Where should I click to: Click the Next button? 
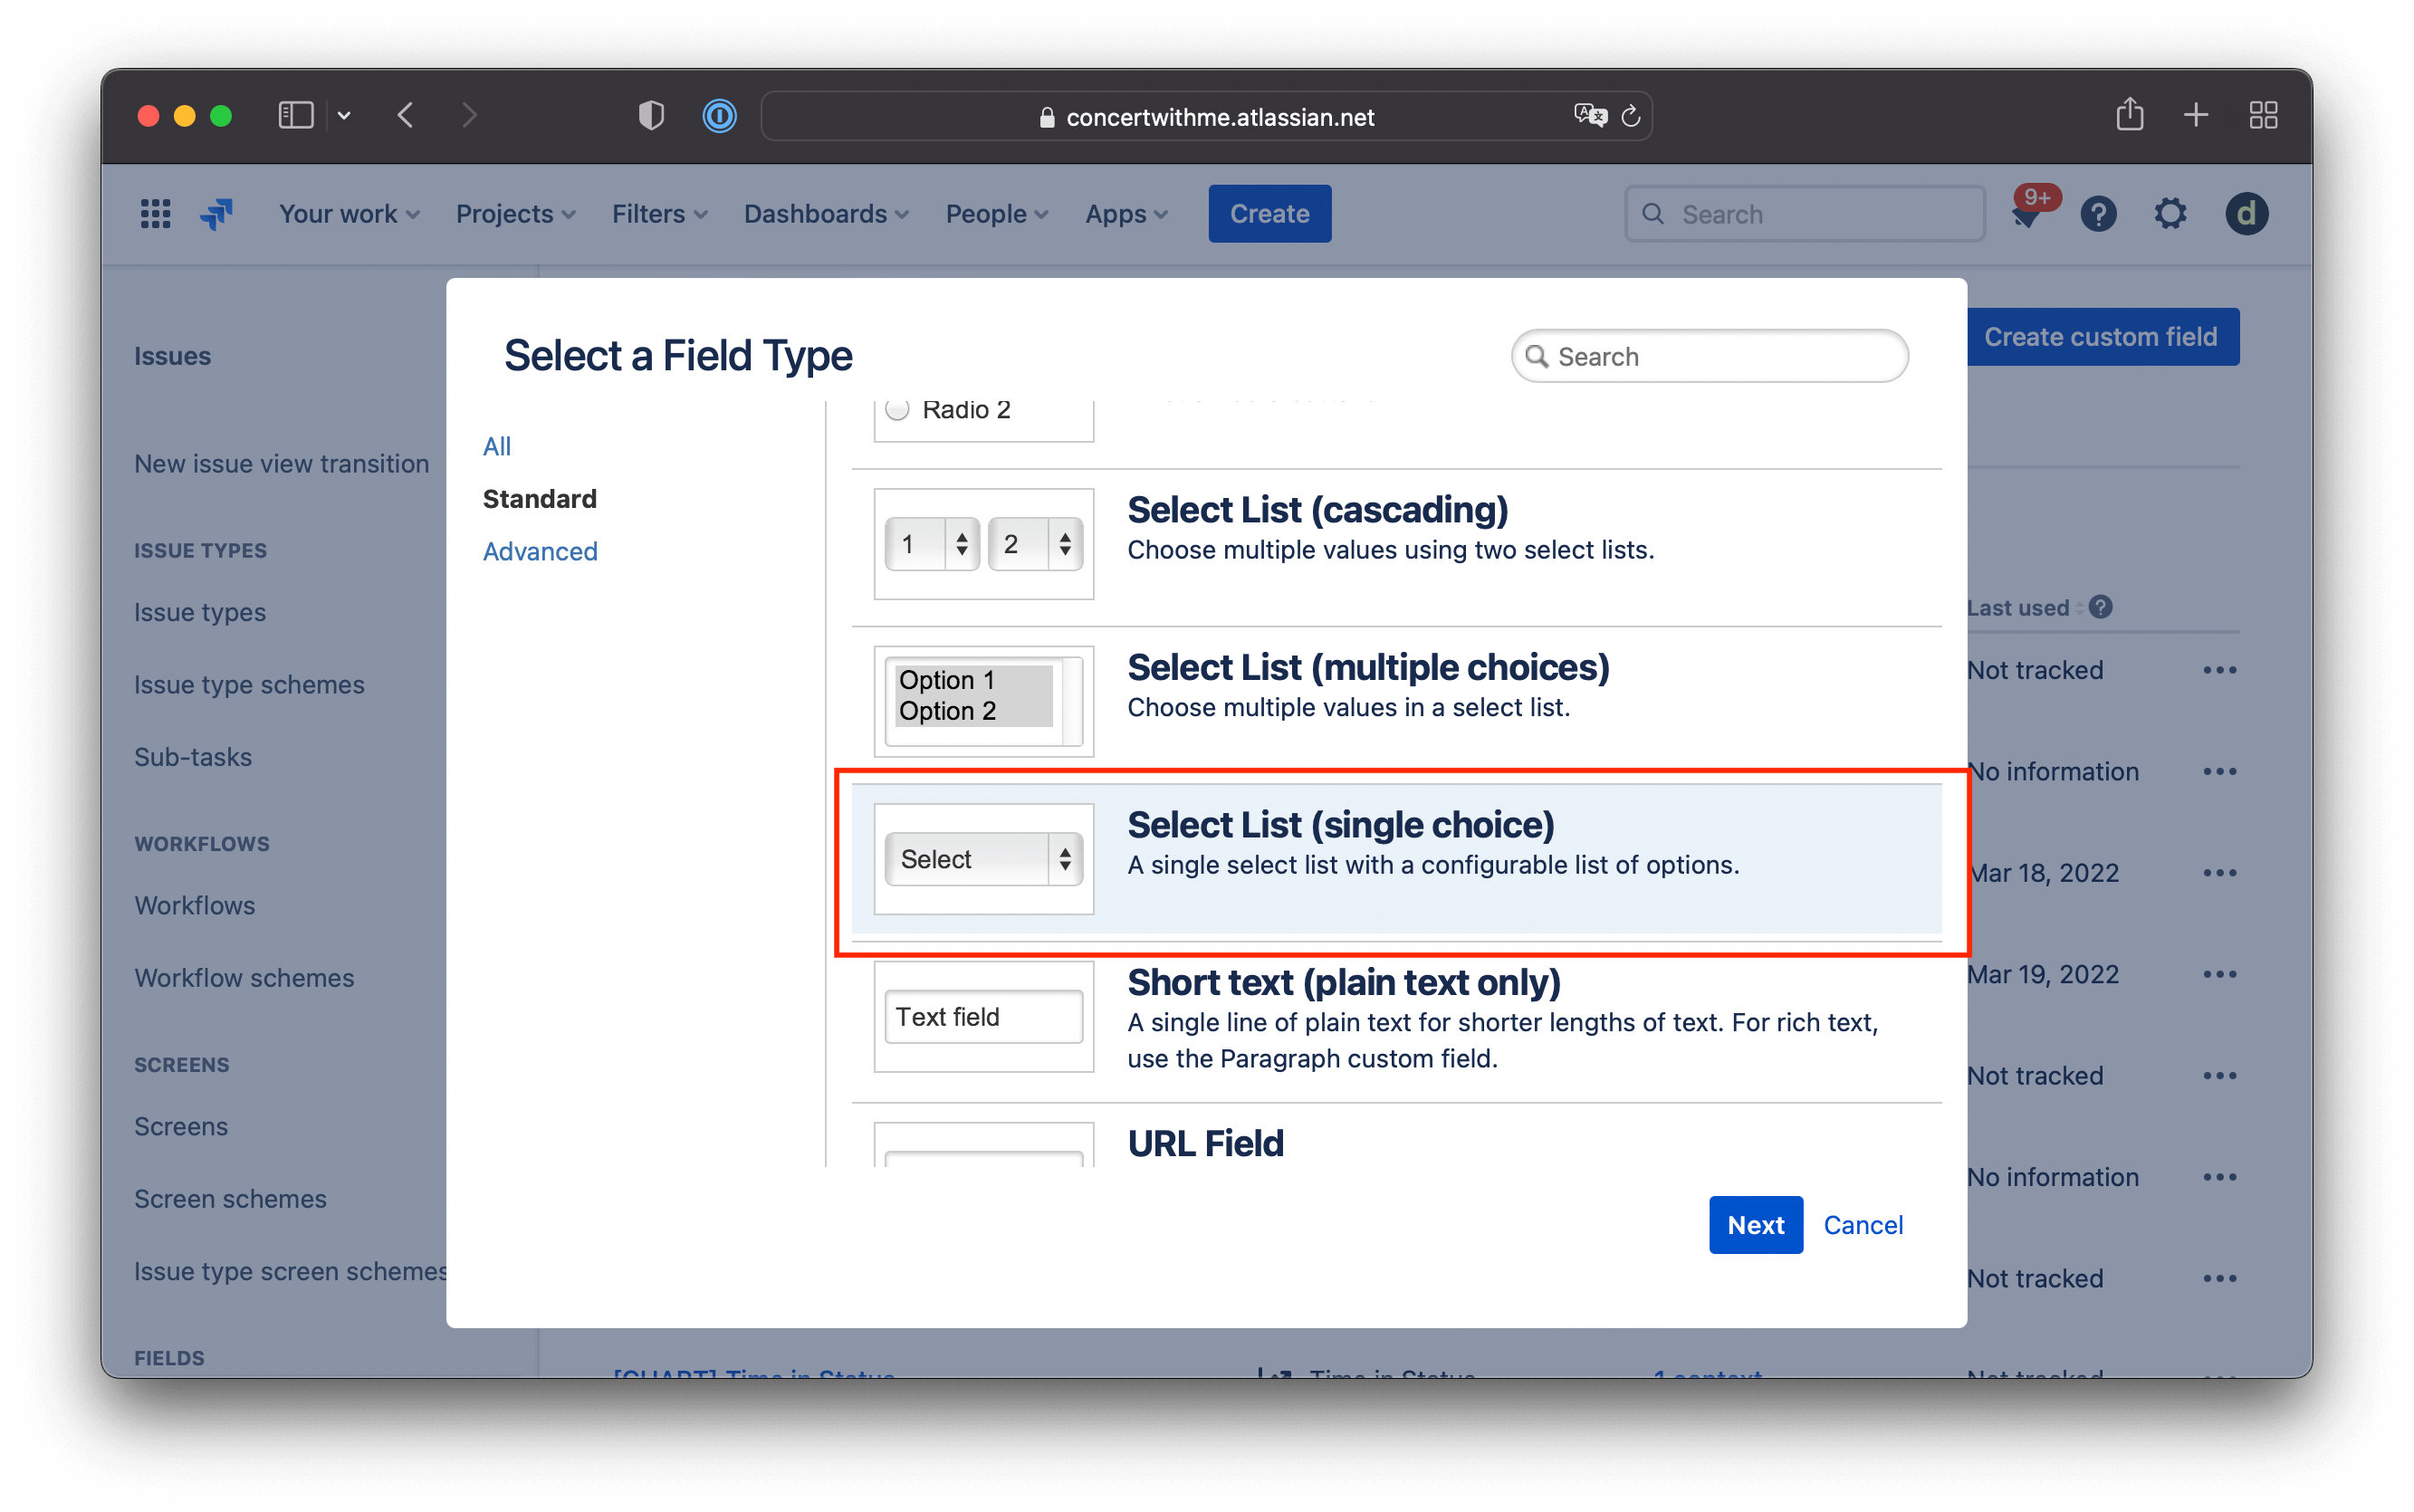(x=1754, y=1224)
